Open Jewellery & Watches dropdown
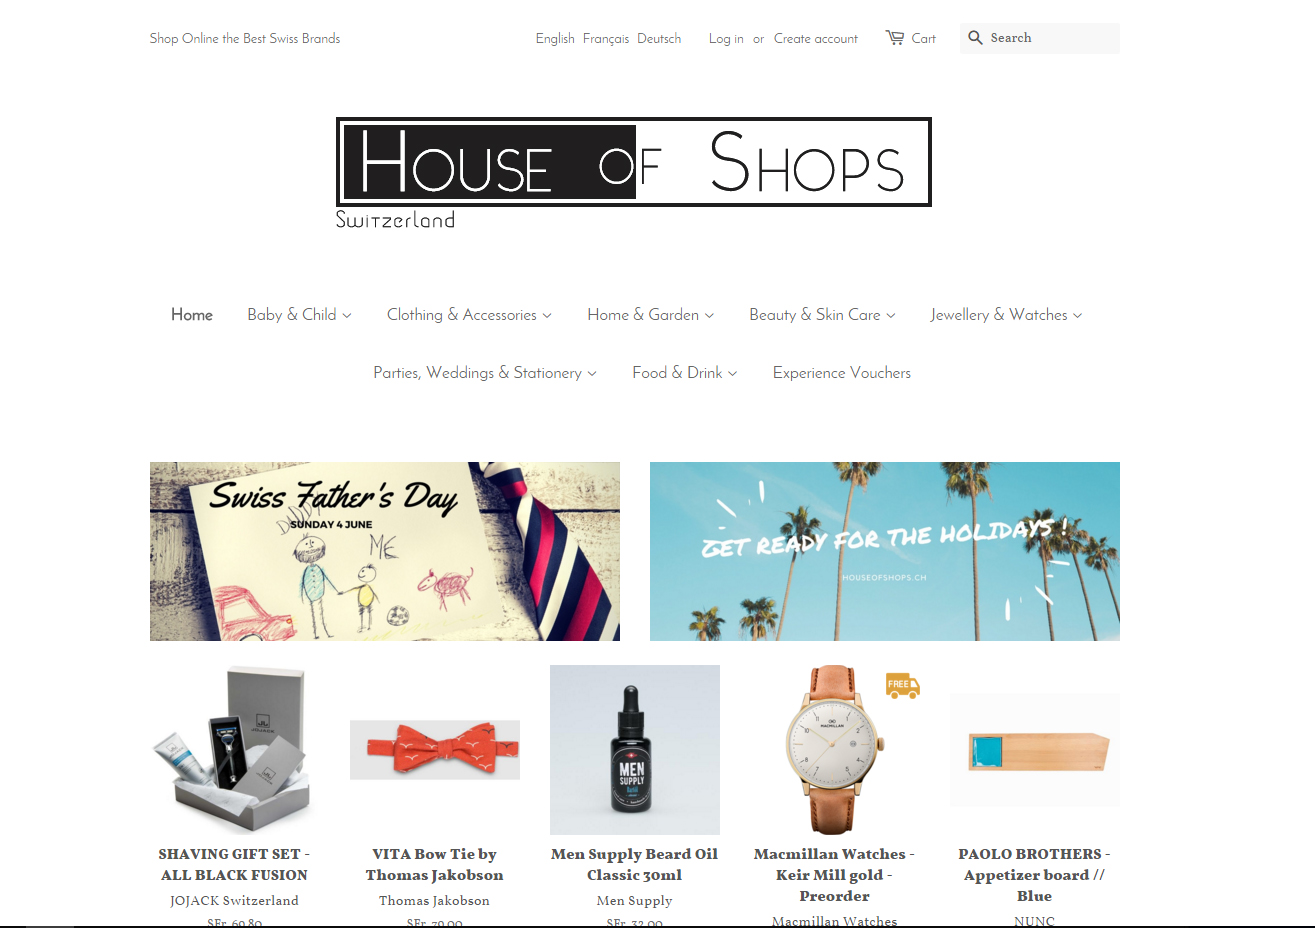Screen dimensions: 1315x928 (x=1006, y=315)
